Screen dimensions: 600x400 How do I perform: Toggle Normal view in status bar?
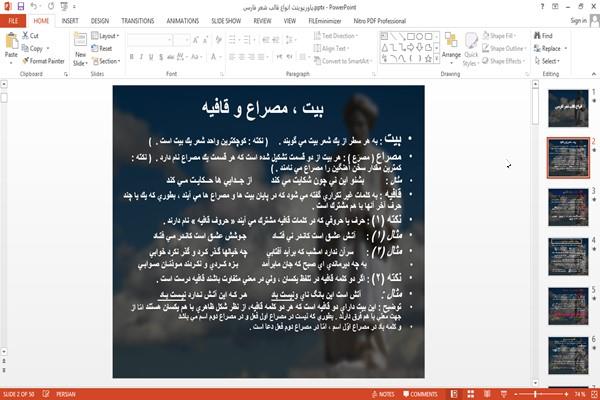click(454, 394)
